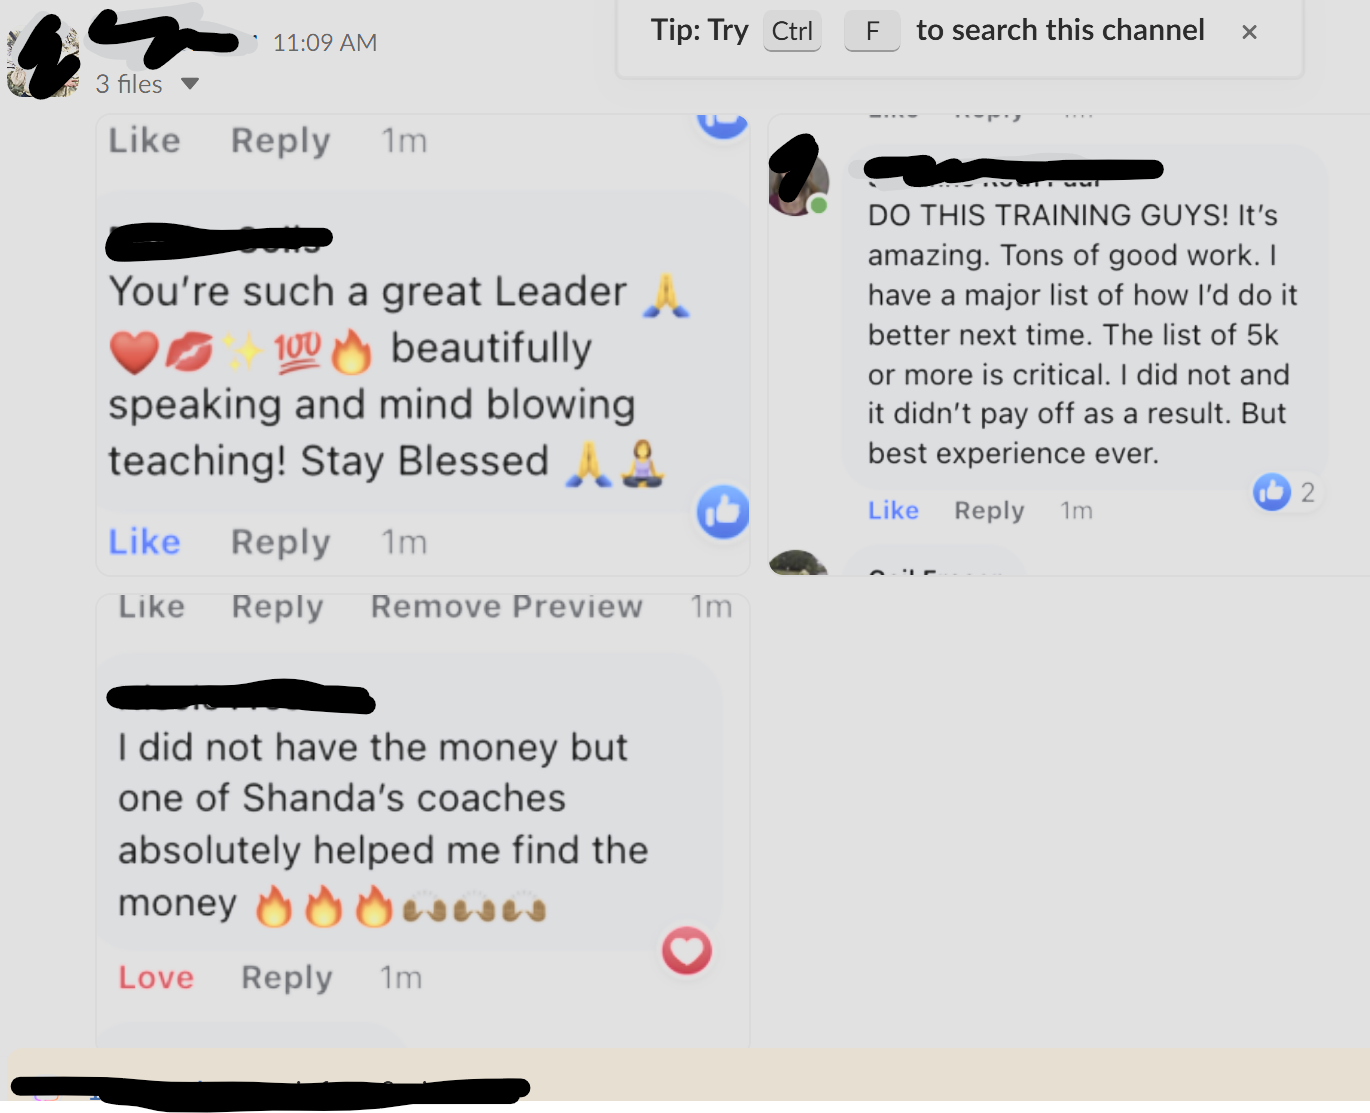The height and width of the screenshot is (1113, 1370).
Task: Click the blue thumbs-up reaction on the Leader comment
Action: point(723,512)
